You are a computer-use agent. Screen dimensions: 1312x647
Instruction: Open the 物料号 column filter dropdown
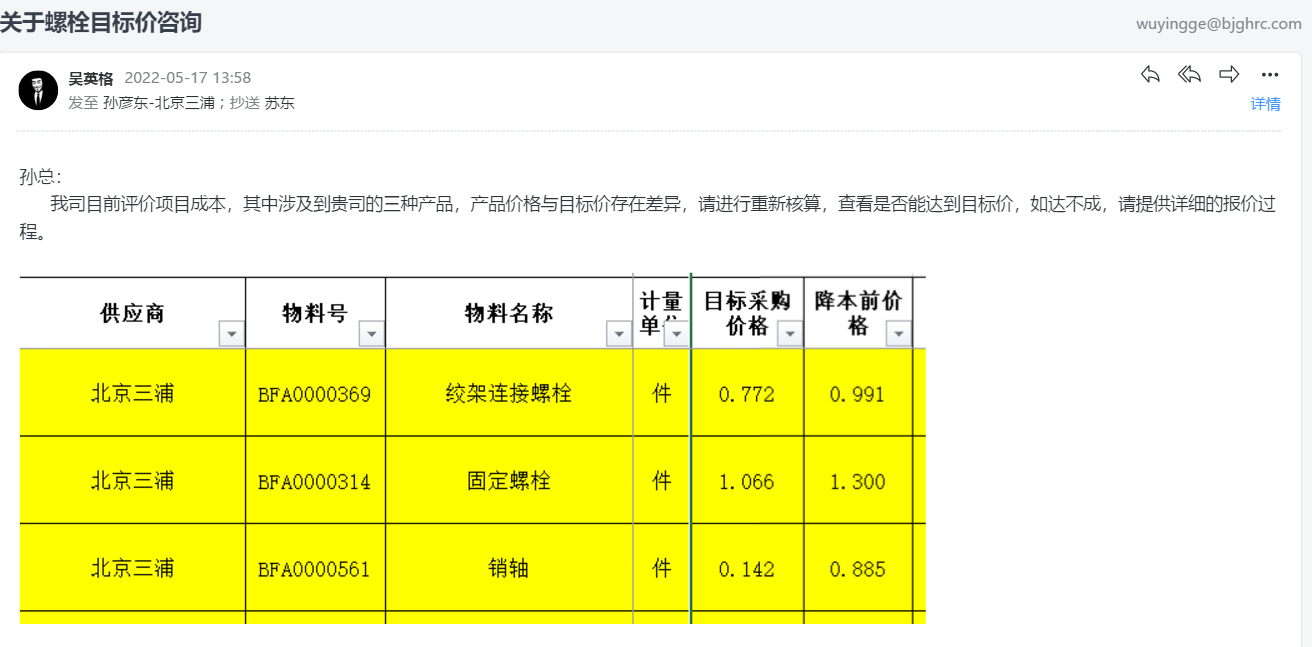[372, 334]
